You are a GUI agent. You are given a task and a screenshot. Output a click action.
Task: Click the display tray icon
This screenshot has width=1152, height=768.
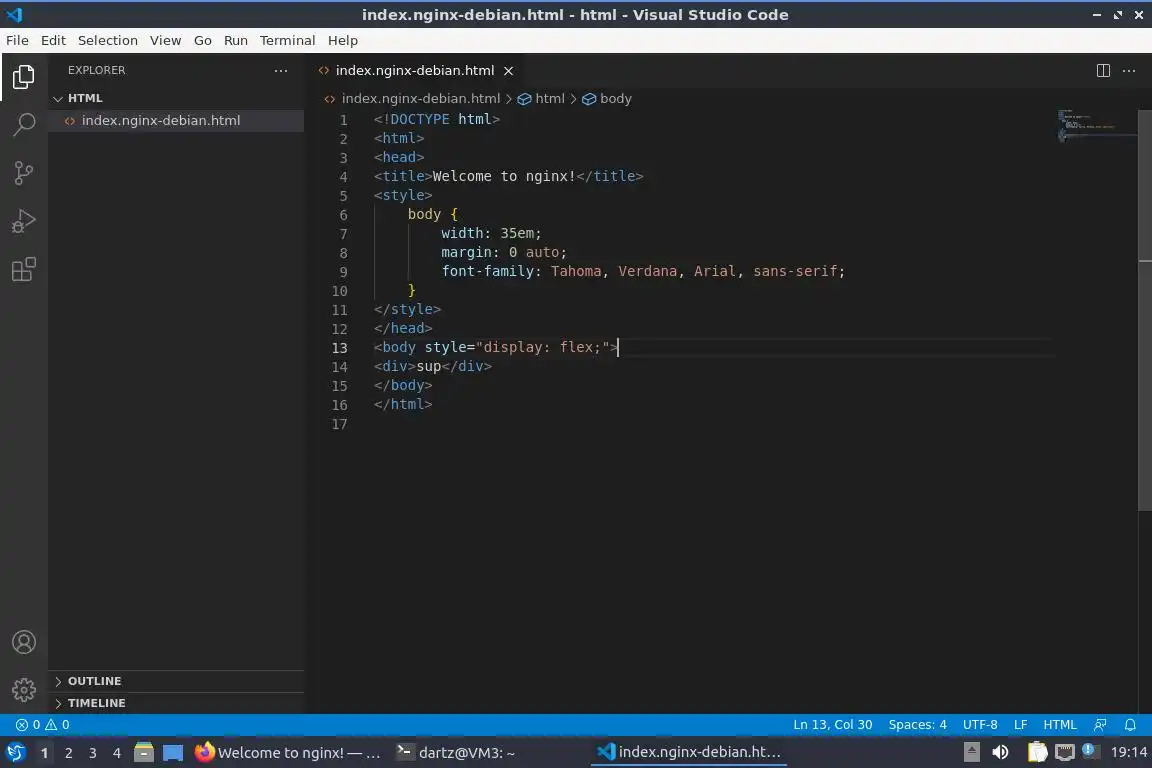pyautogui.click(x=1065, y=752)
